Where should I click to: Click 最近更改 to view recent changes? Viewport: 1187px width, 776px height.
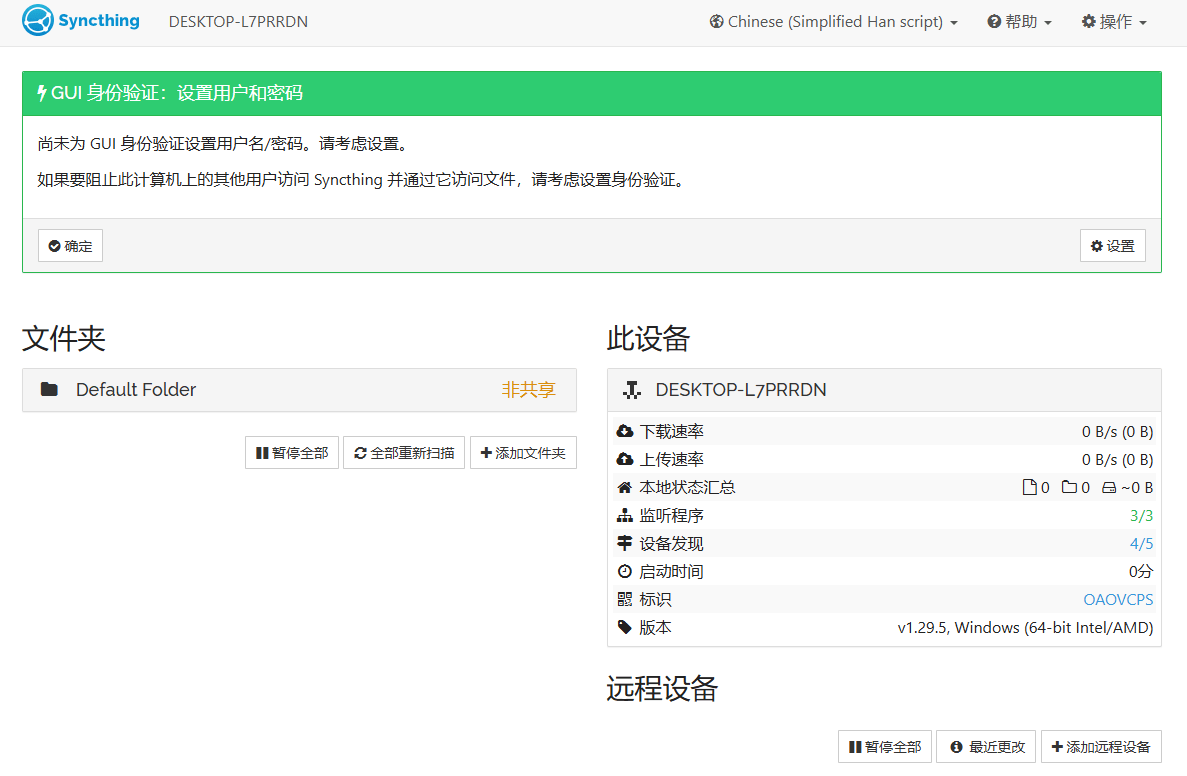986,746
